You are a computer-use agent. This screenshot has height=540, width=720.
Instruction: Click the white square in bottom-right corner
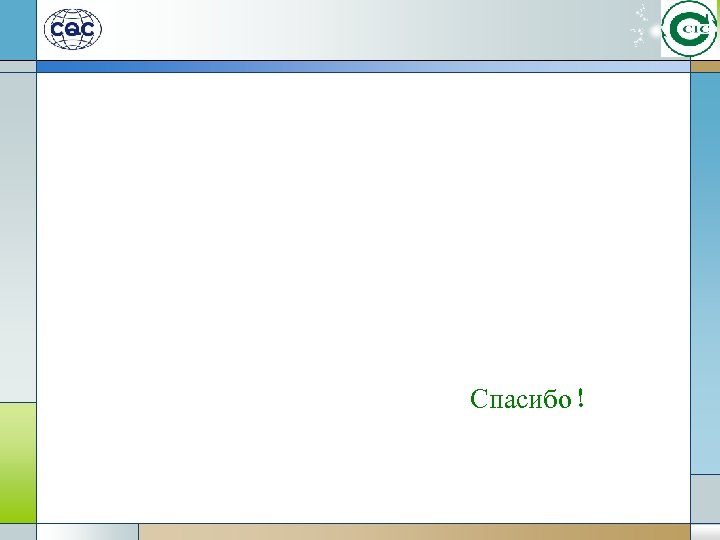[705, 532]
